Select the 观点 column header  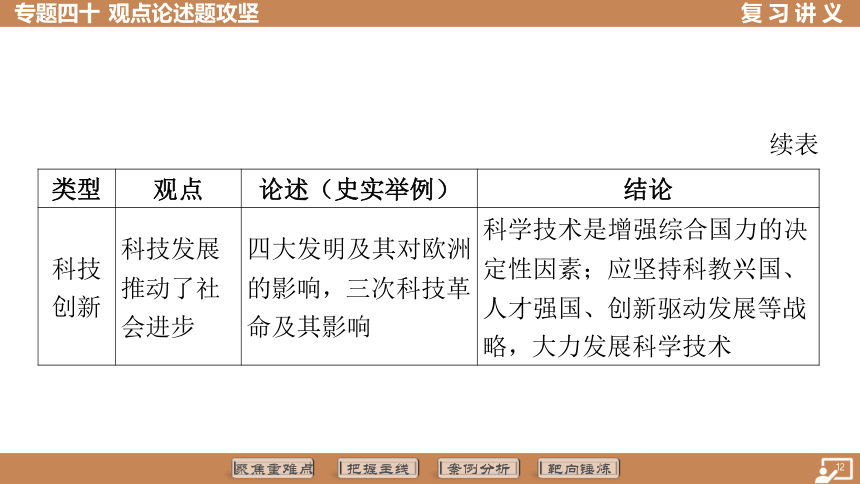pos(178,189)
